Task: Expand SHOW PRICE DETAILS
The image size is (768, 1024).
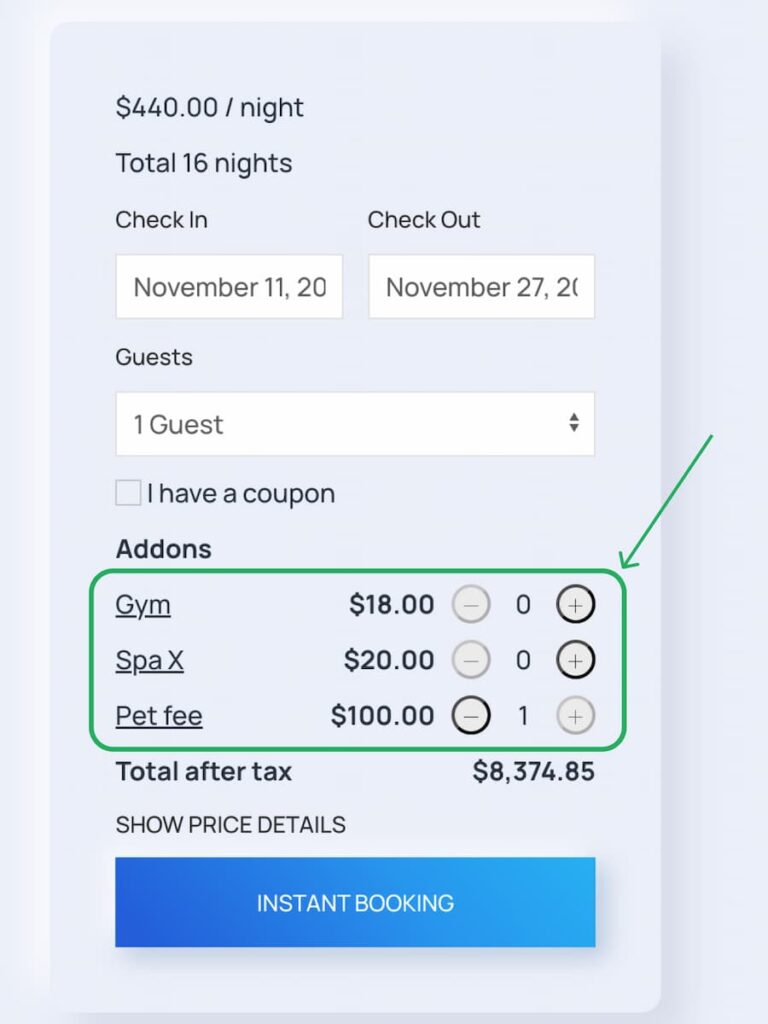Action: click(230, 825)
